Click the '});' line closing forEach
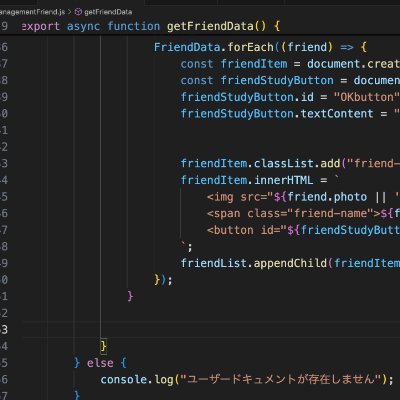Image resolution: width=400 pixels, height=400 pixels. [x=163, y=280]
